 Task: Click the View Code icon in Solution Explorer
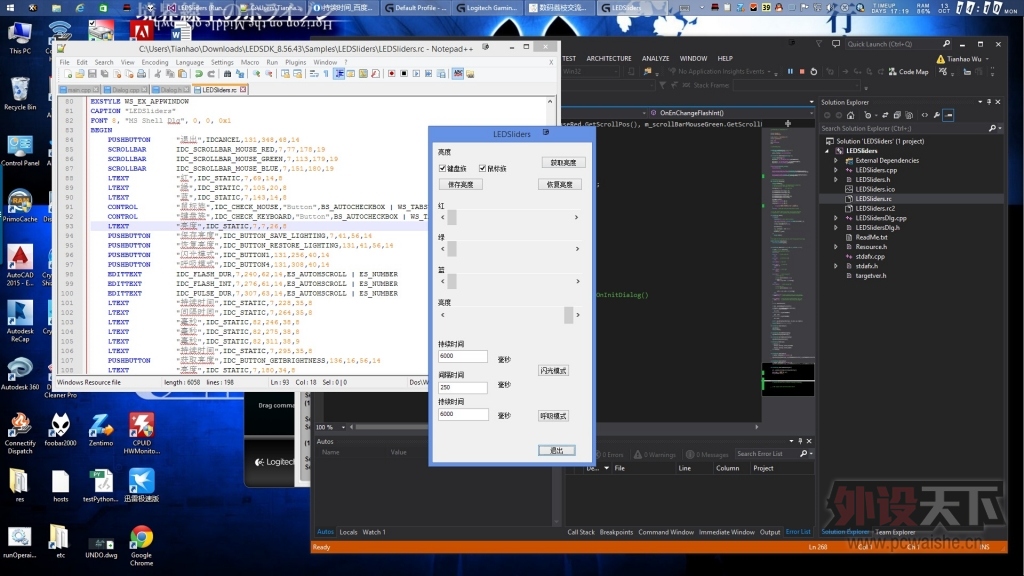coord(925,116)
